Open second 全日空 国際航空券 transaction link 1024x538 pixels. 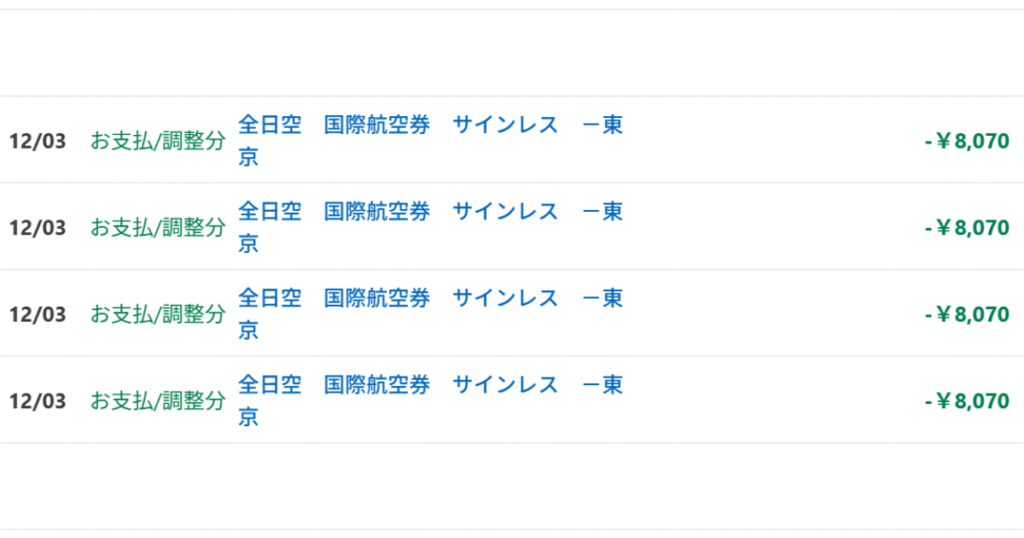click(x=430, y=212)
